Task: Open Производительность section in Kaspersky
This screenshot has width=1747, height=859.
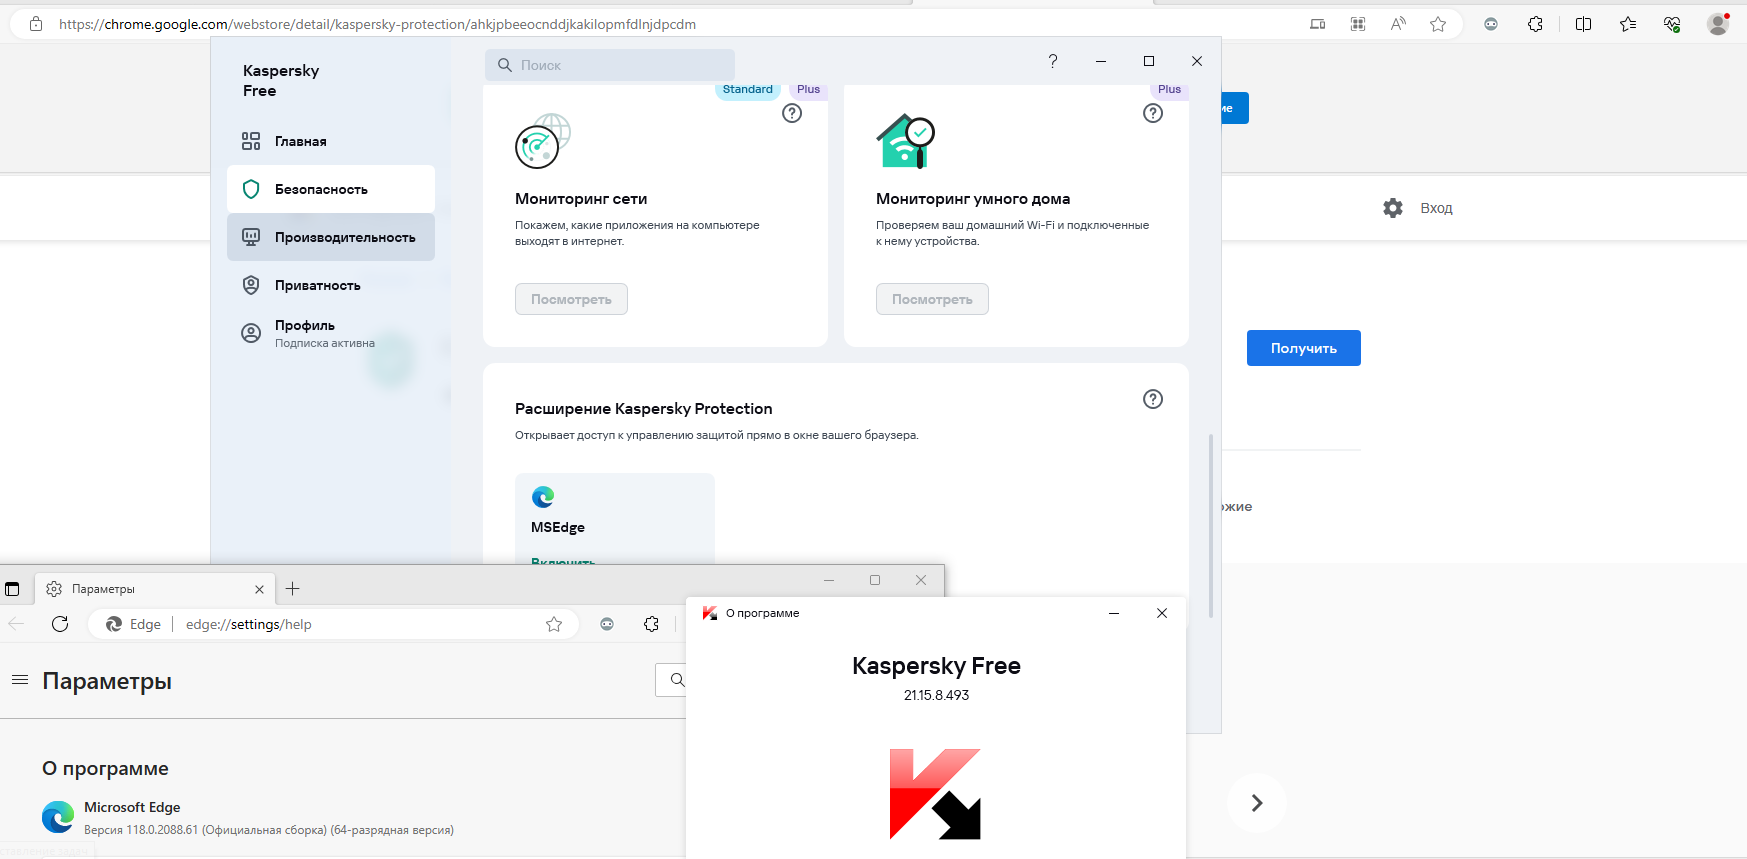Action: pyautogui.click(x=331, y=237)
